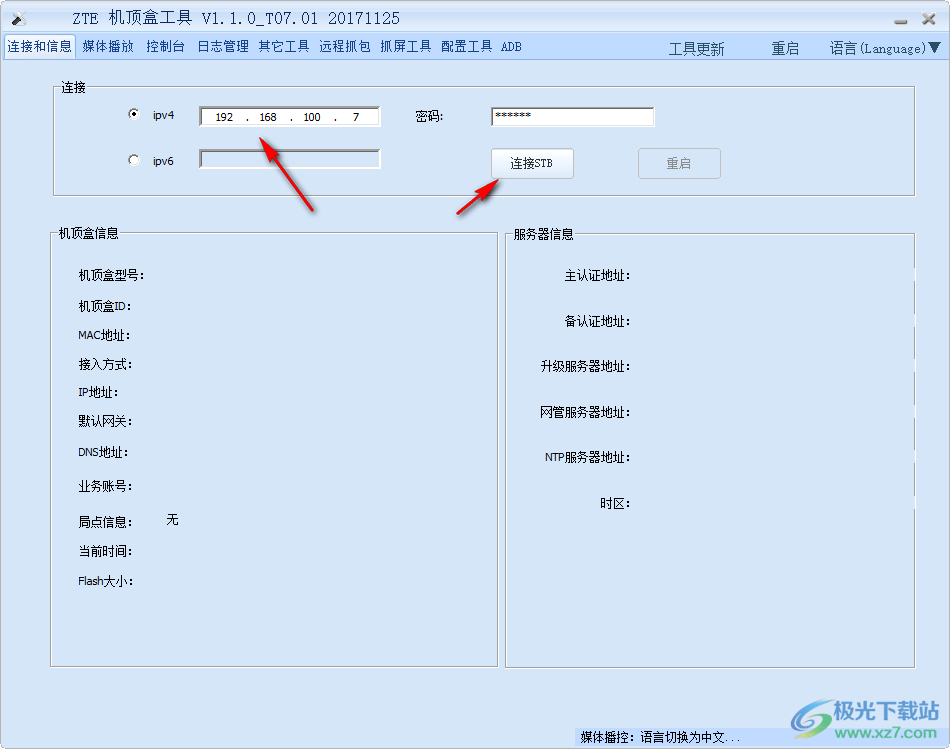Switch to the 其它工具 tab

click(x=284, y=47)
